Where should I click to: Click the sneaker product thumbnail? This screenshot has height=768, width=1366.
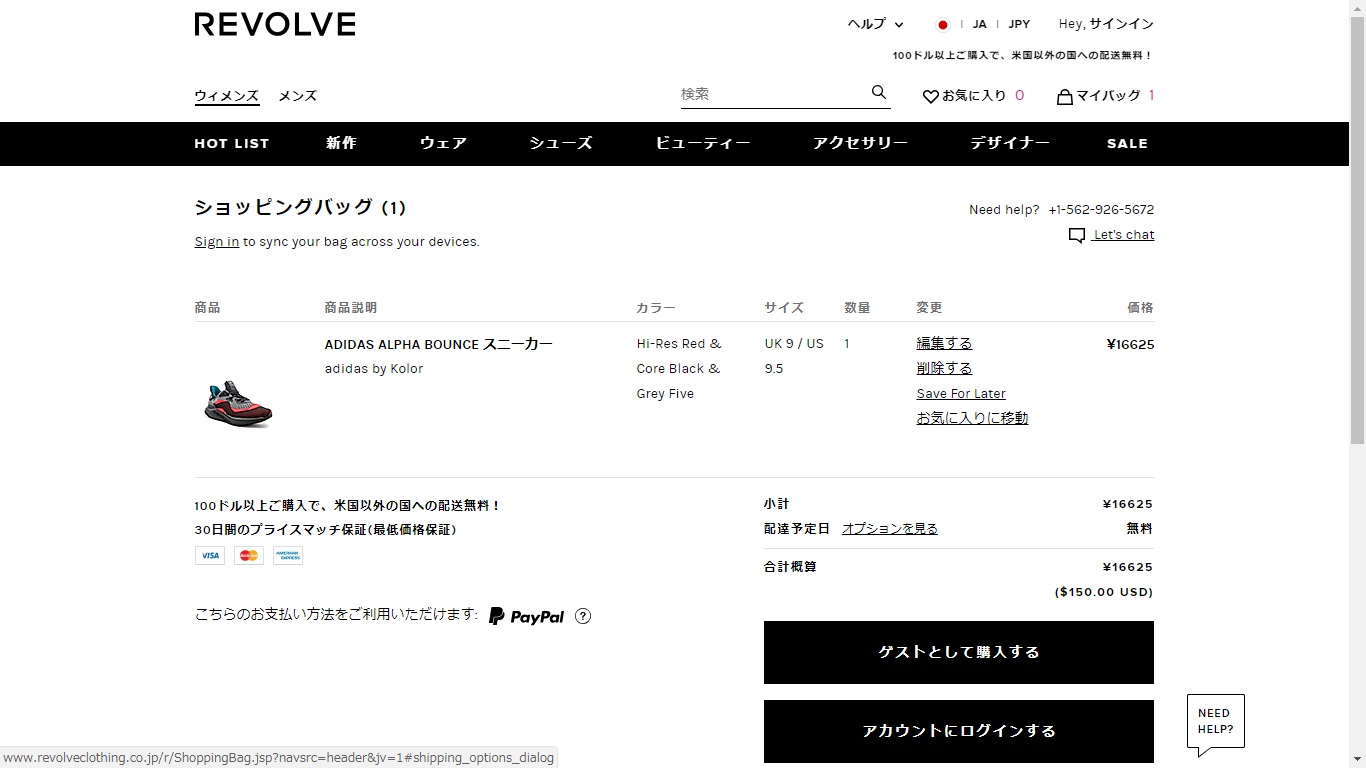[x=238, y=403]
